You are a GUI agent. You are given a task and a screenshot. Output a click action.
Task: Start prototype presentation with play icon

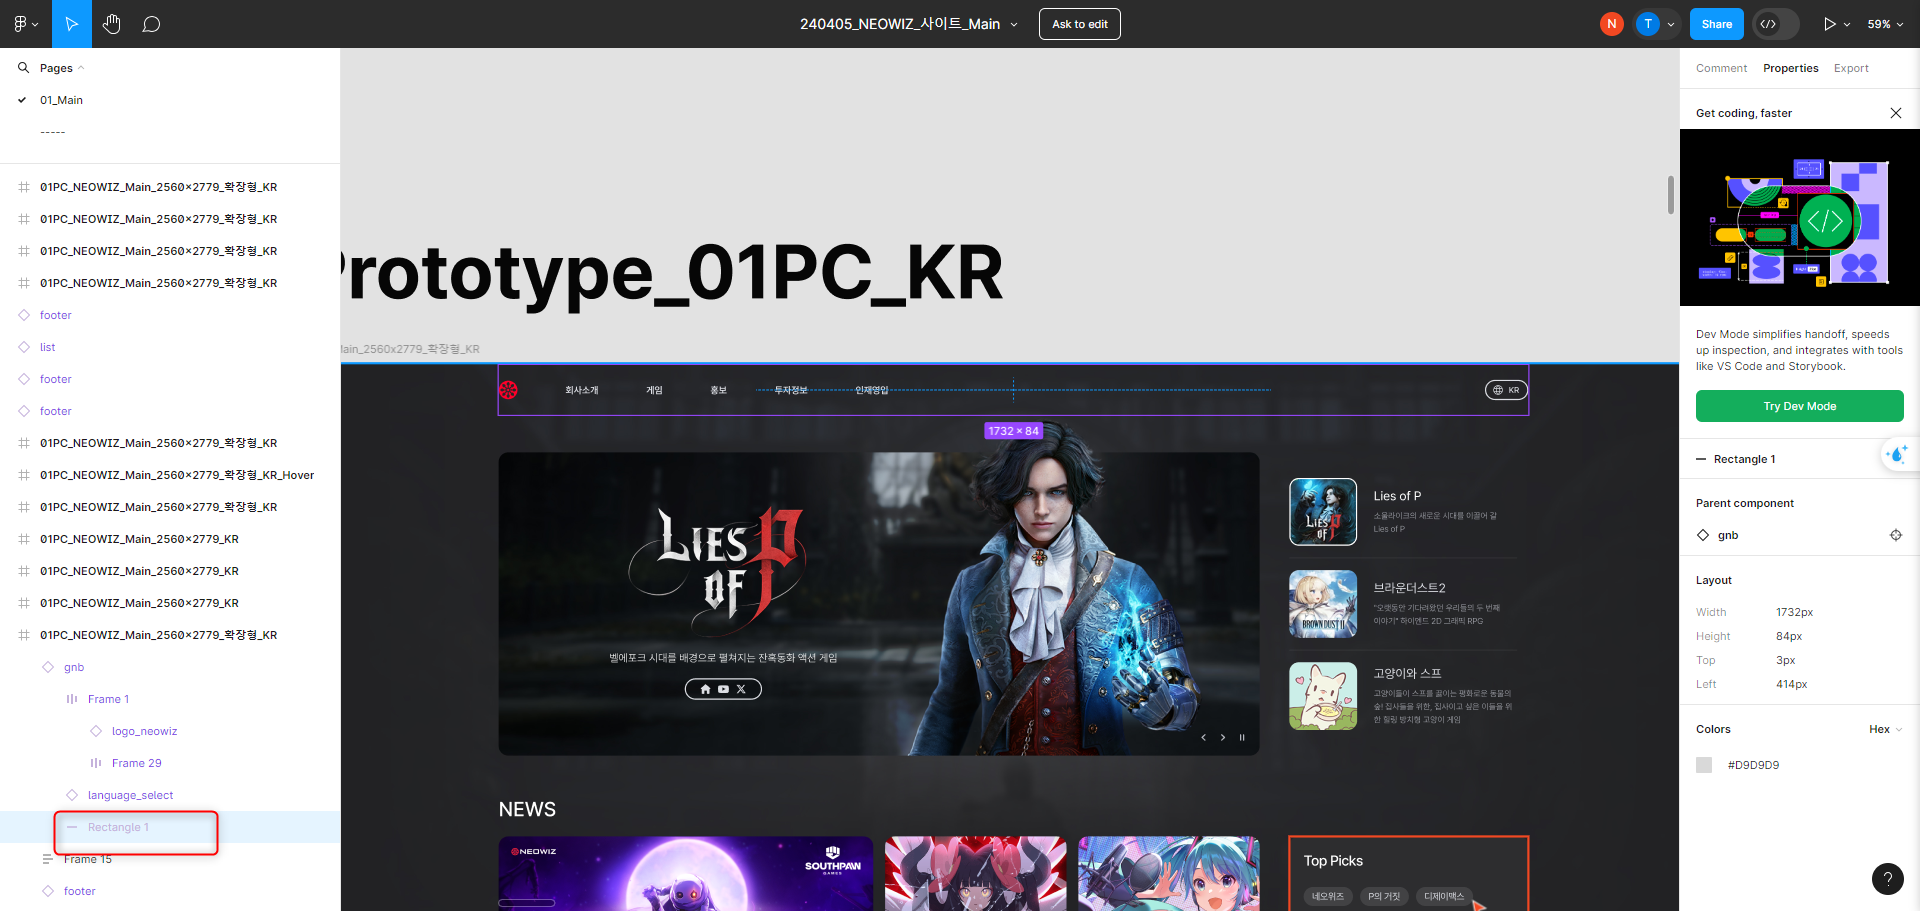[1829, 24]
